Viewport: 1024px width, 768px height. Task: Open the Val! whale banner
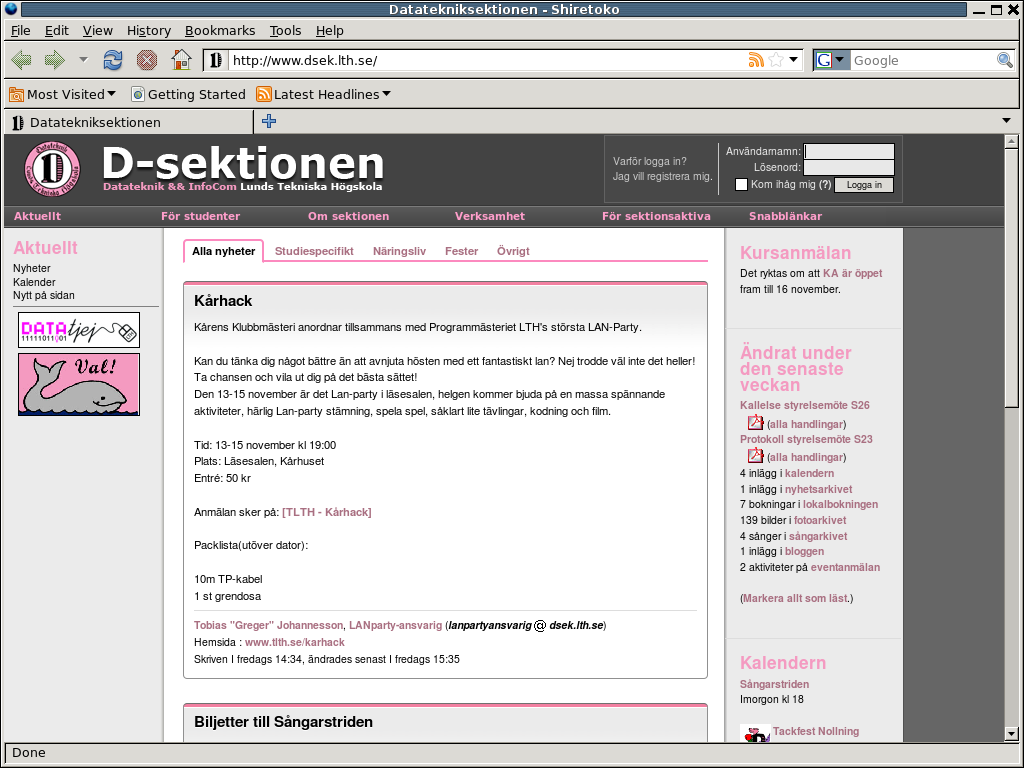click(x=79, y=385)
